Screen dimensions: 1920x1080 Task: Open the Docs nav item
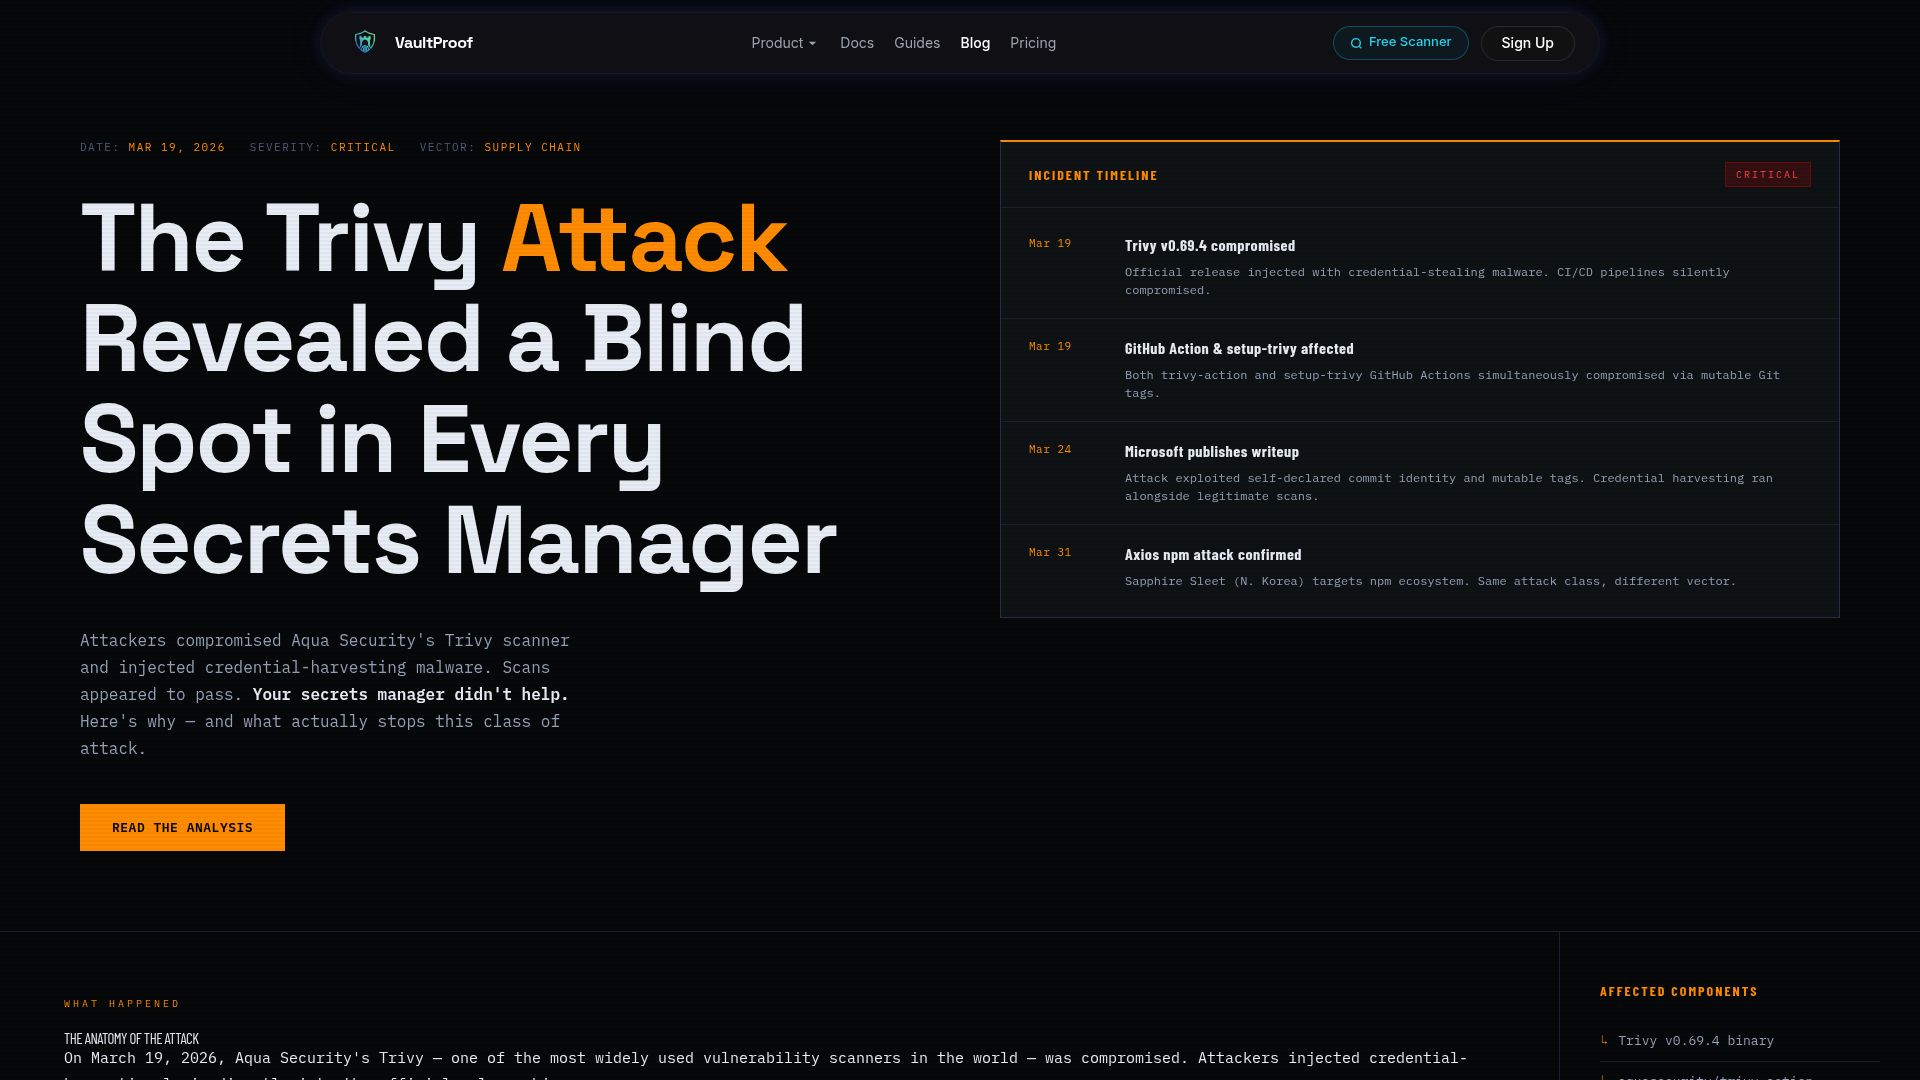point(857,43)
